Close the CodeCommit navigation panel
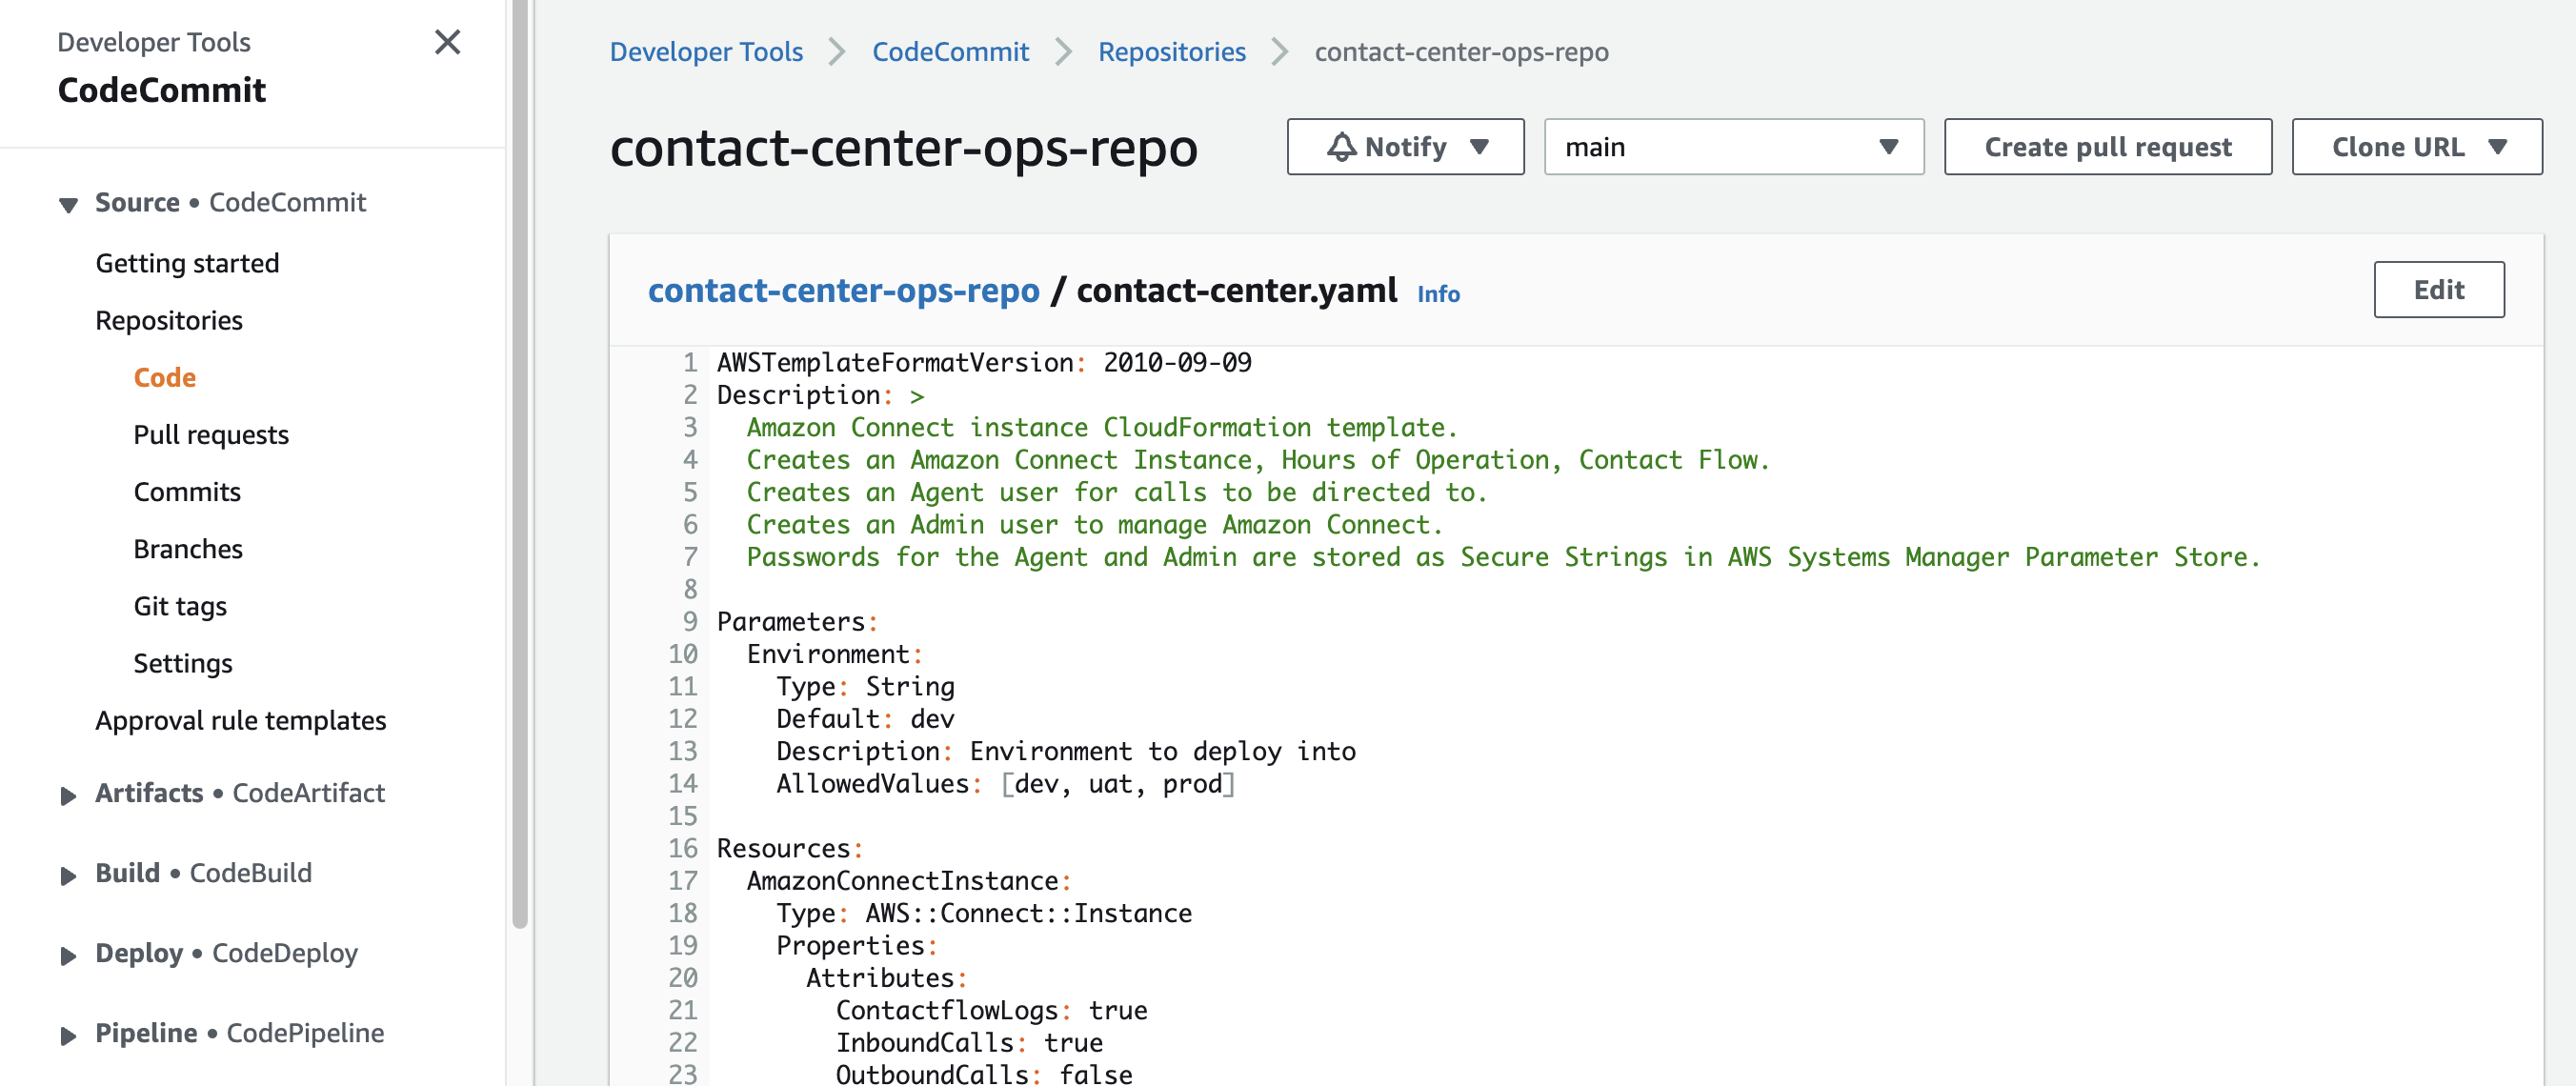 tap(447, 42)
